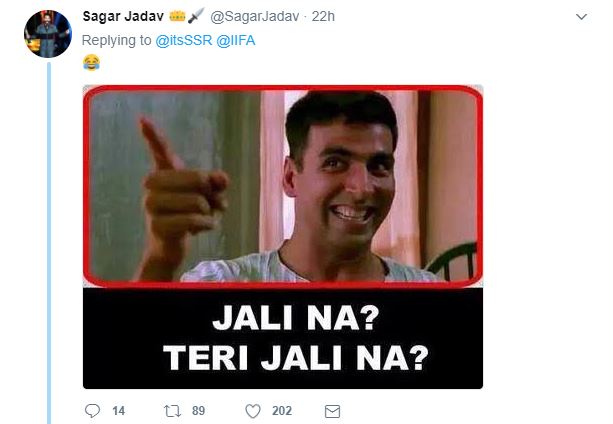
Task: Open Sagar Jadav's round profile avatar
Action: click(x=48, y=34)
